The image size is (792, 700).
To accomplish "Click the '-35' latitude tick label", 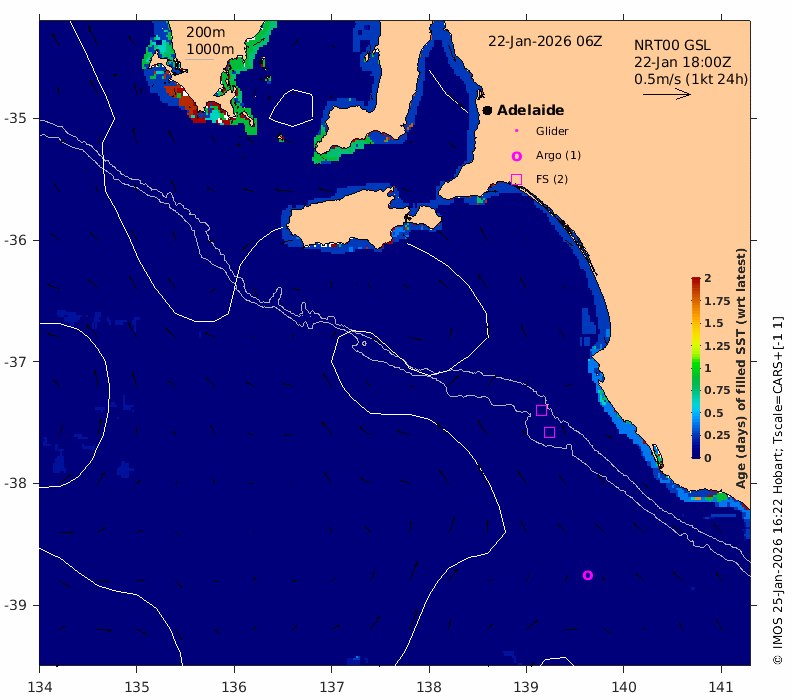I will pos(15,118).
